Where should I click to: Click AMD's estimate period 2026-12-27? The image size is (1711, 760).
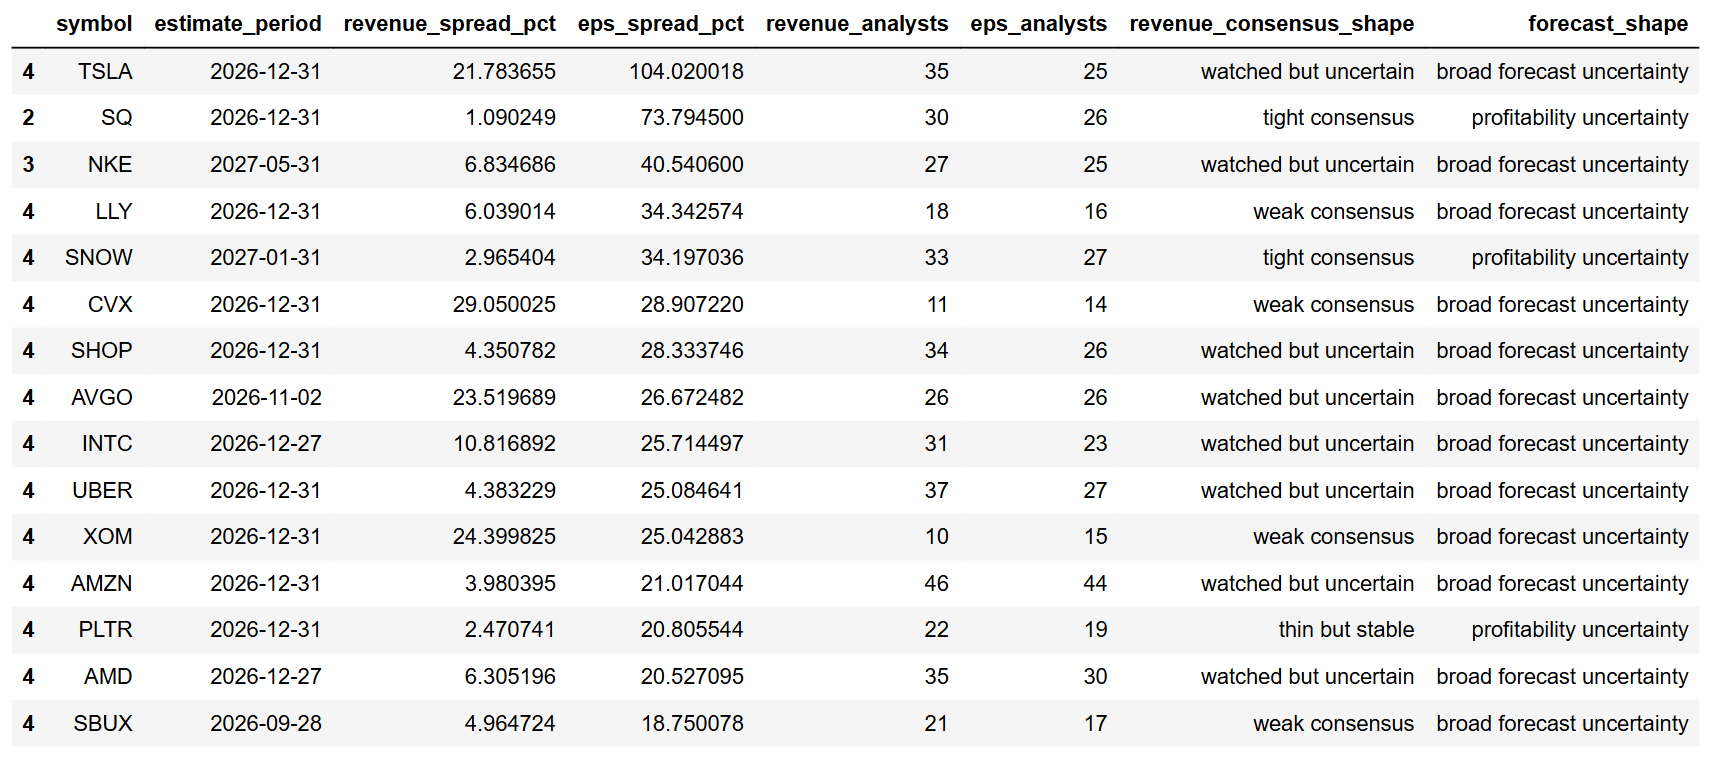(x=266, y=677)
